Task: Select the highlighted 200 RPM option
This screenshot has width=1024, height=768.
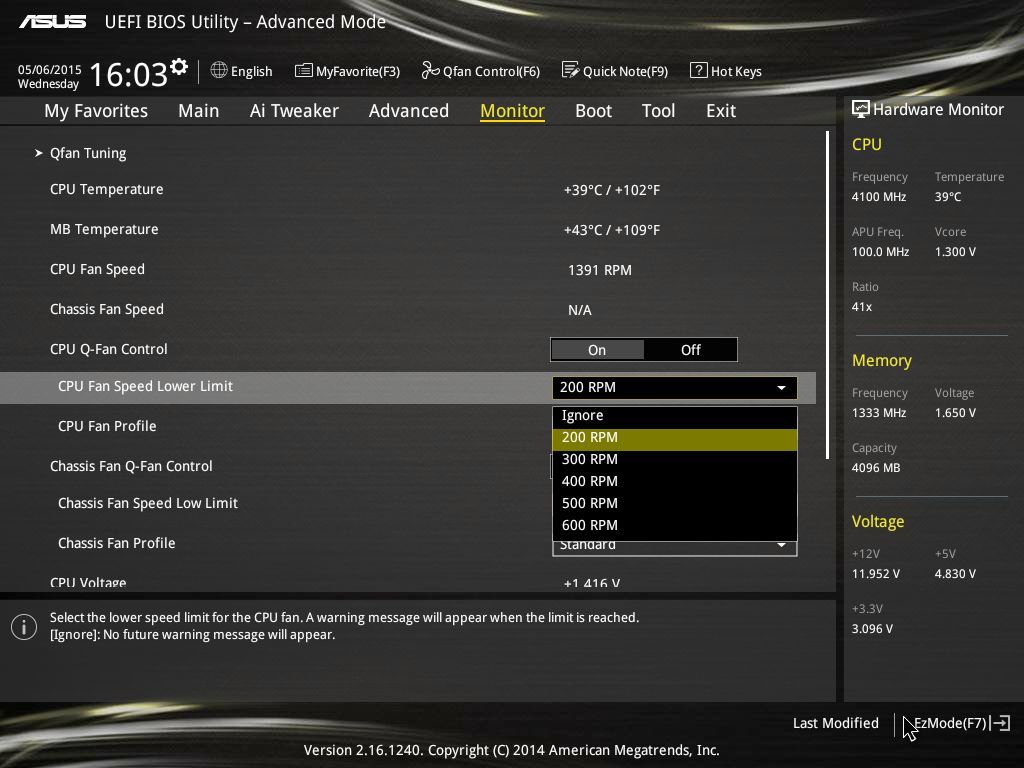Action: pos(675,438)
